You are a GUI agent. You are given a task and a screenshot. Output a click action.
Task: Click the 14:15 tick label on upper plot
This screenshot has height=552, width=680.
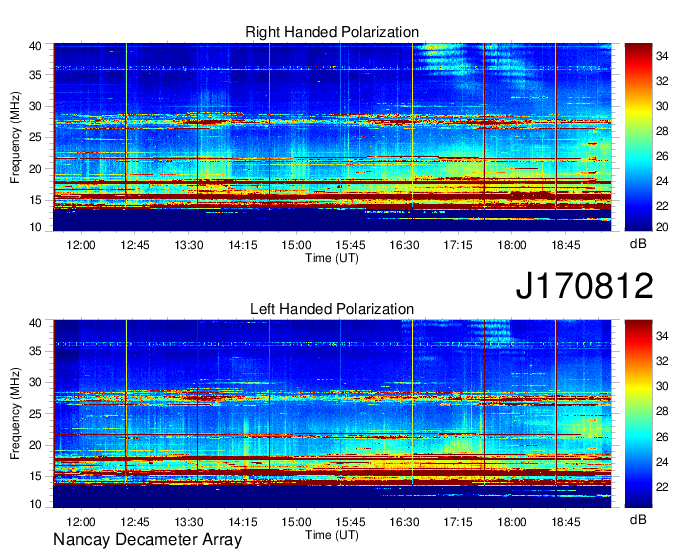click(243, 245)
